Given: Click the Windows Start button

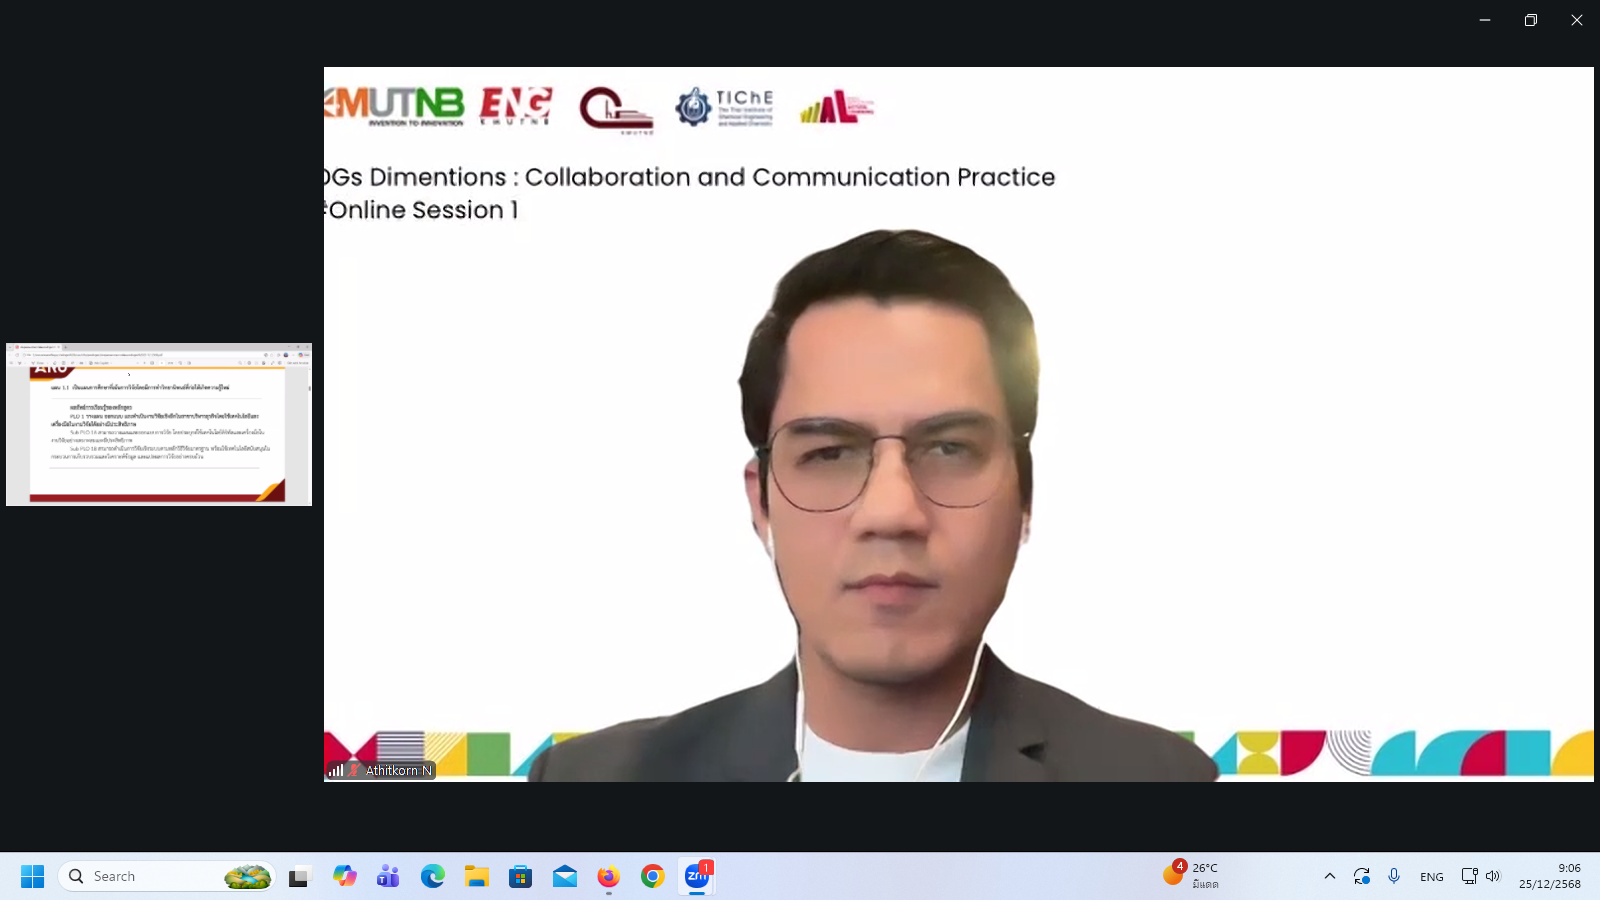Looking at the screenshot, I should pyautogui.click(x=32, y=877).
